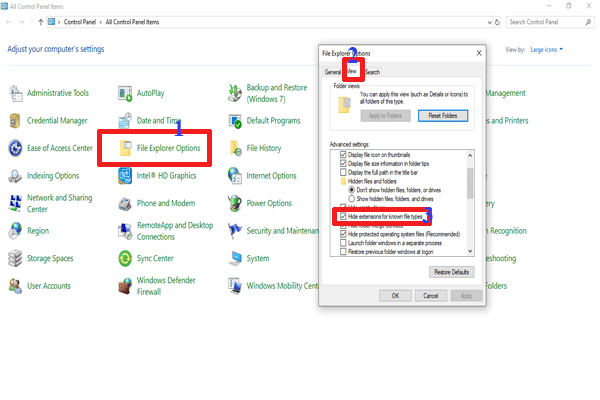This screenshot has width=600, height=400.
Task: Open the View by Large icons dropdown
Action: click(x=546, y=50)
